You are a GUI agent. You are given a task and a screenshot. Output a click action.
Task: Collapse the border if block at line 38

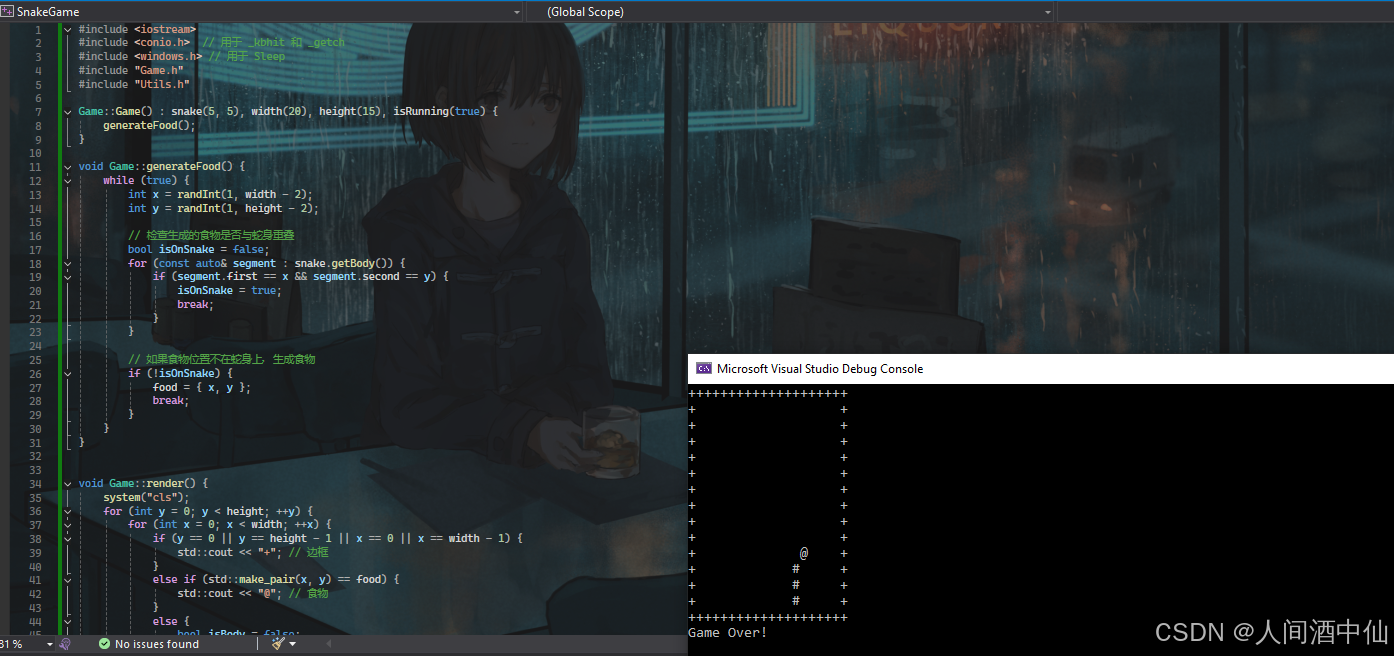(67, 538)
